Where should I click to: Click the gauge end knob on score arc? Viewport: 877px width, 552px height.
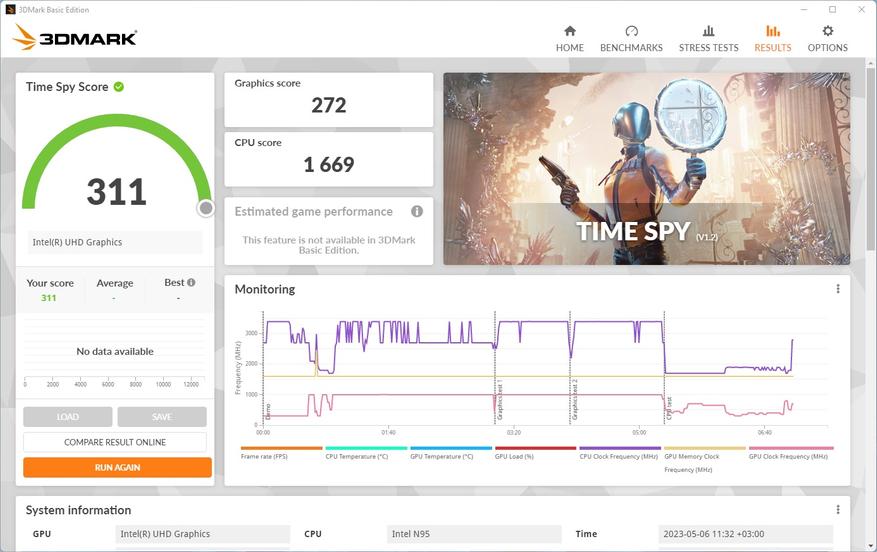pyautogui.click(x=206, y=208)
